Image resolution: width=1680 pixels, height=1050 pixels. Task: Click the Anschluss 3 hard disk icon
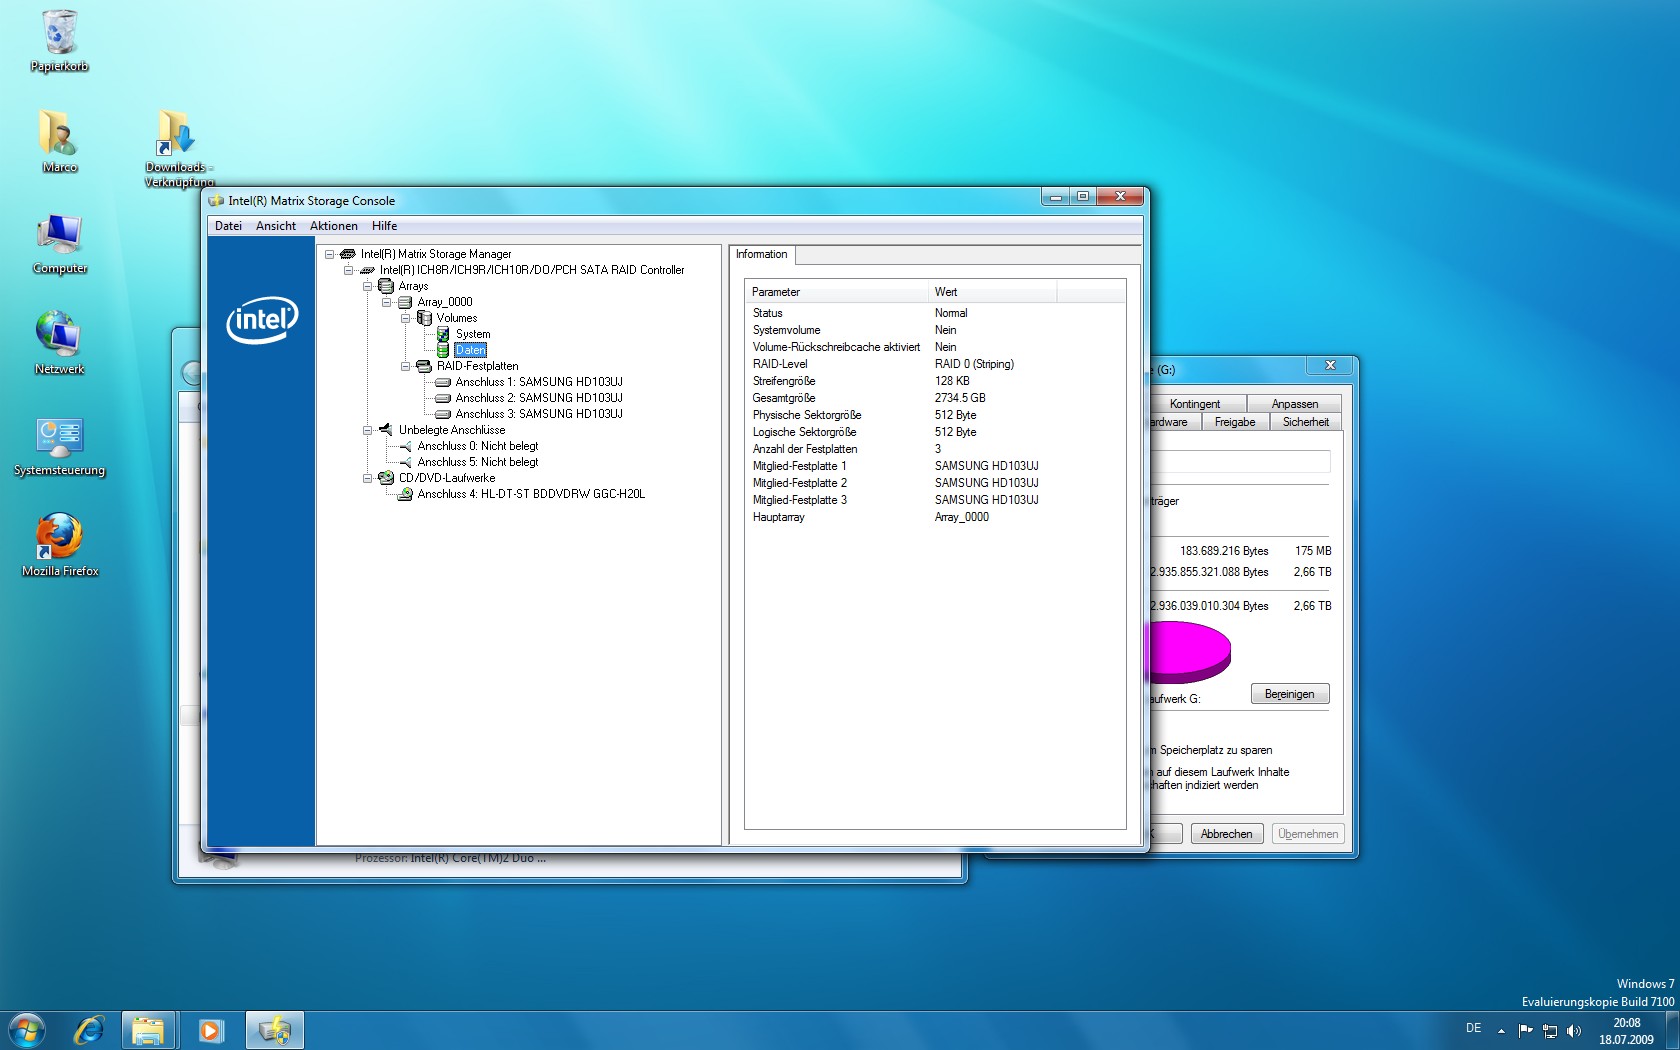click(443, 414)
